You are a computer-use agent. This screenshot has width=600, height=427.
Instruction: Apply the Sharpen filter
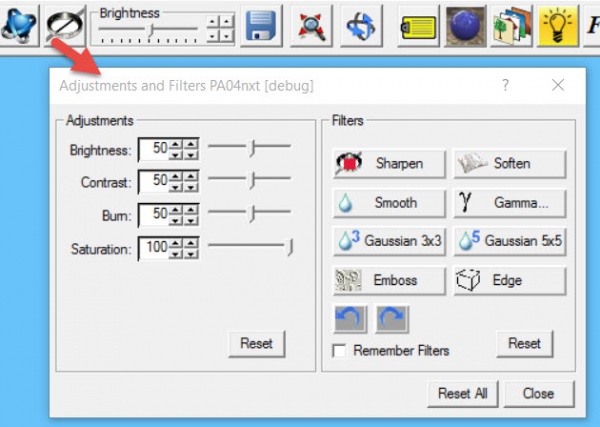pos(389,164)
